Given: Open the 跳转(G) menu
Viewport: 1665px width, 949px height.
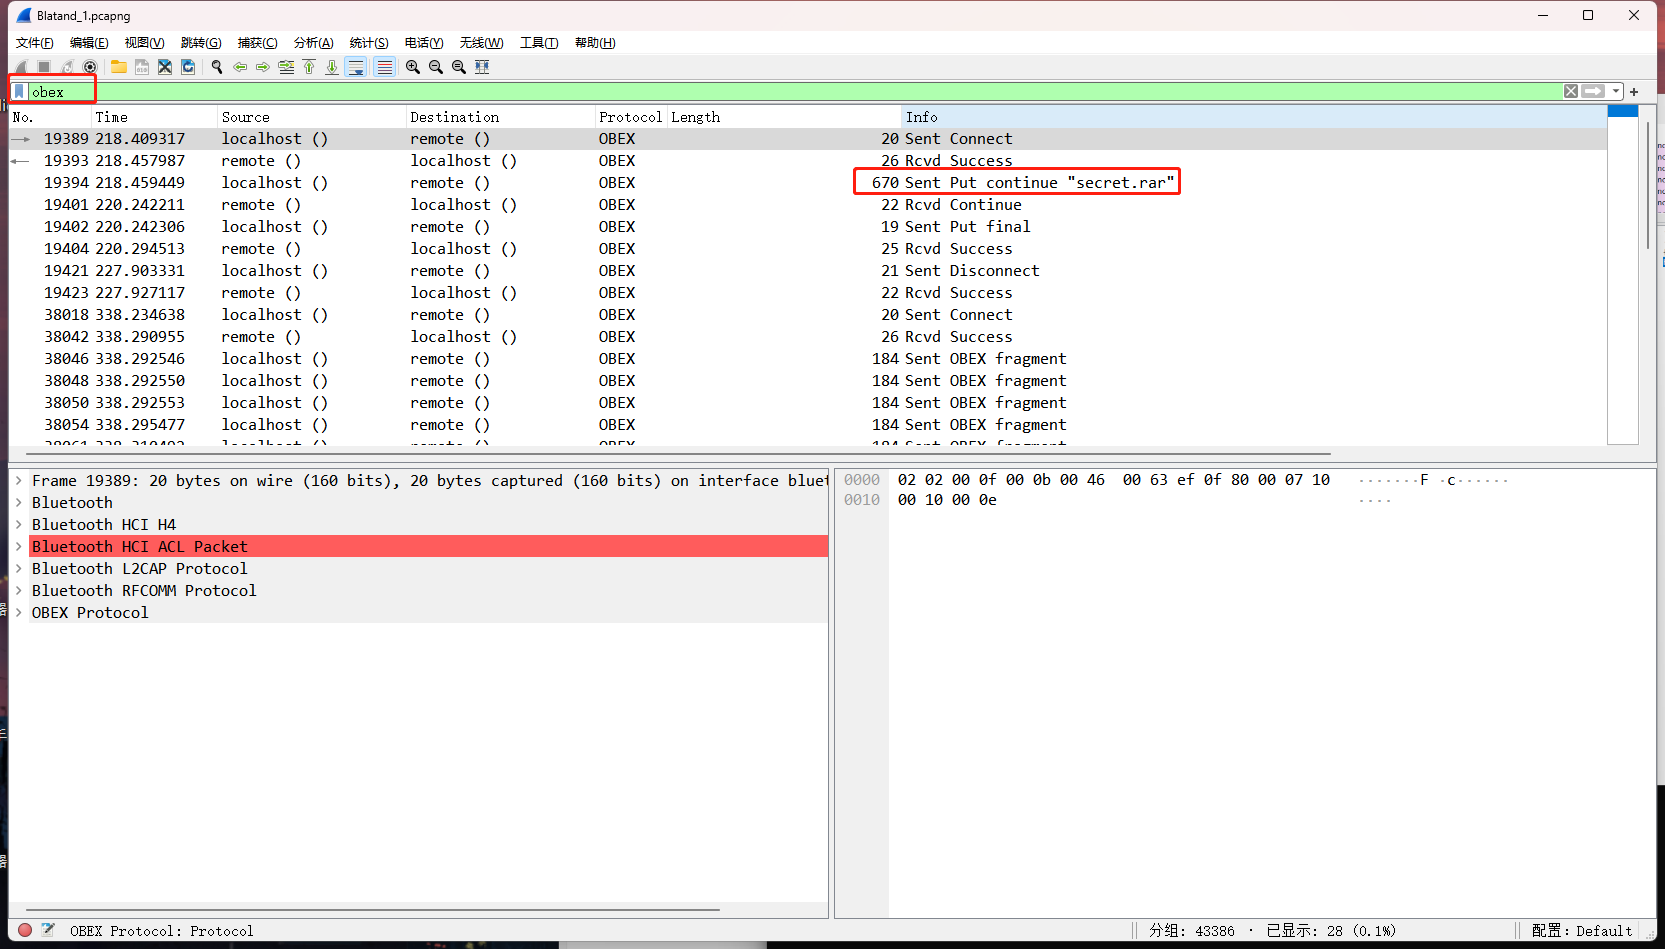Looking at the screenshot, I should (201, 43).
